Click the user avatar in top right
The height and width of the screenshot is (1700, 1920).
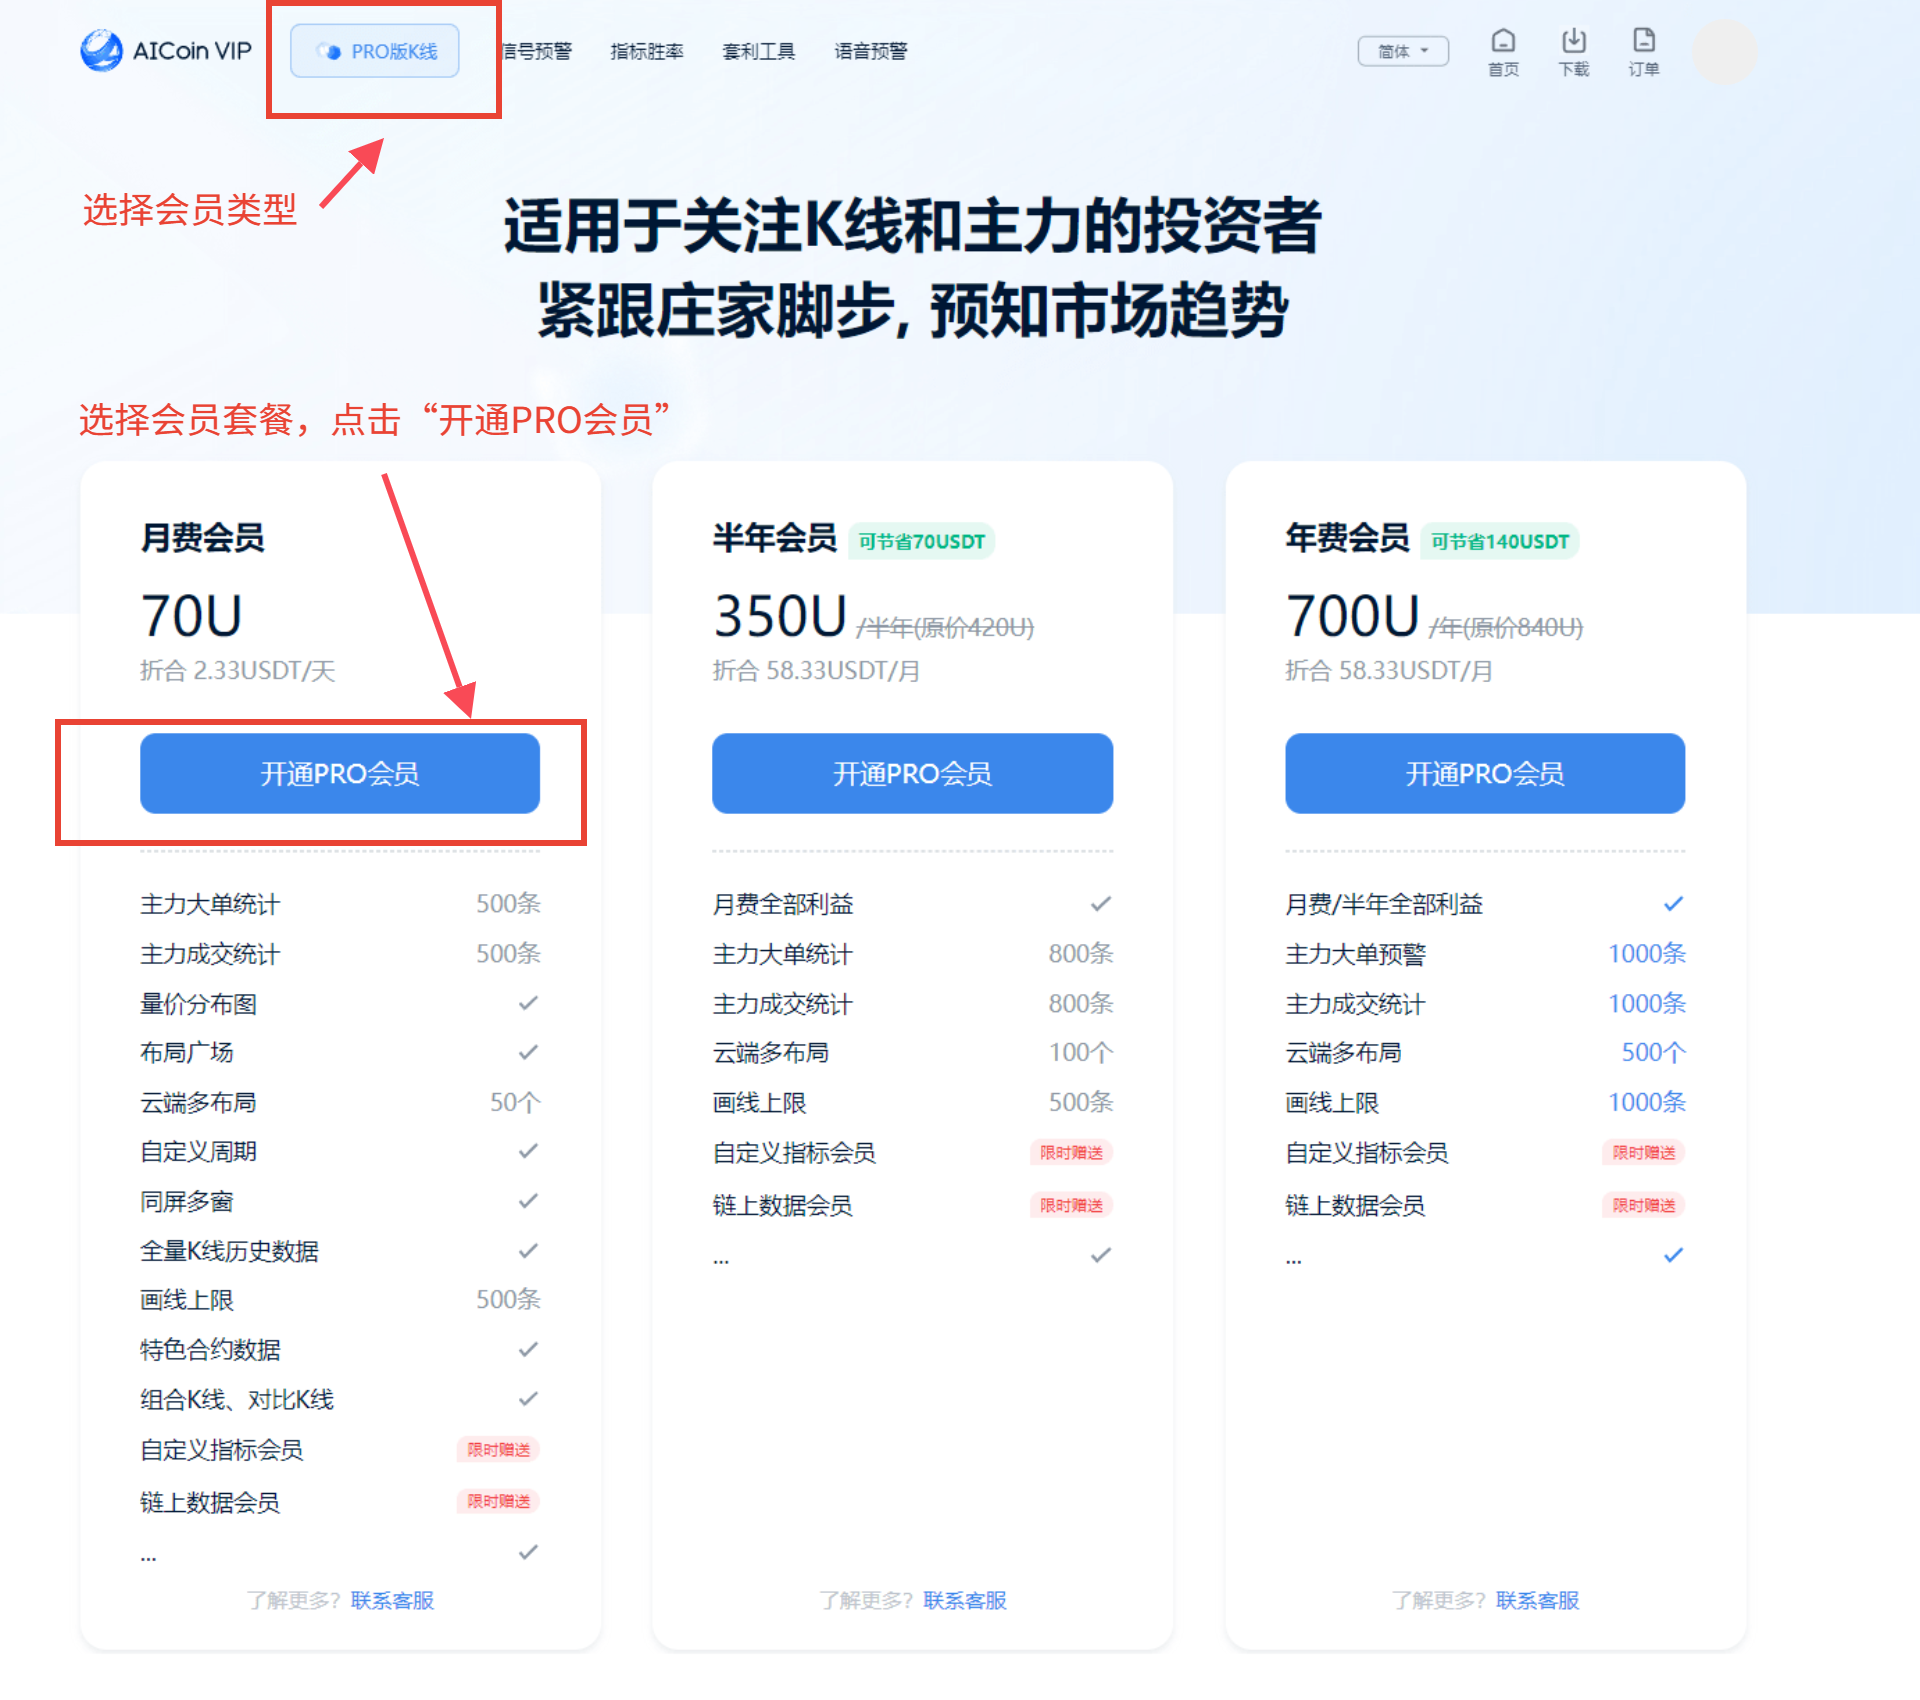1724,51
